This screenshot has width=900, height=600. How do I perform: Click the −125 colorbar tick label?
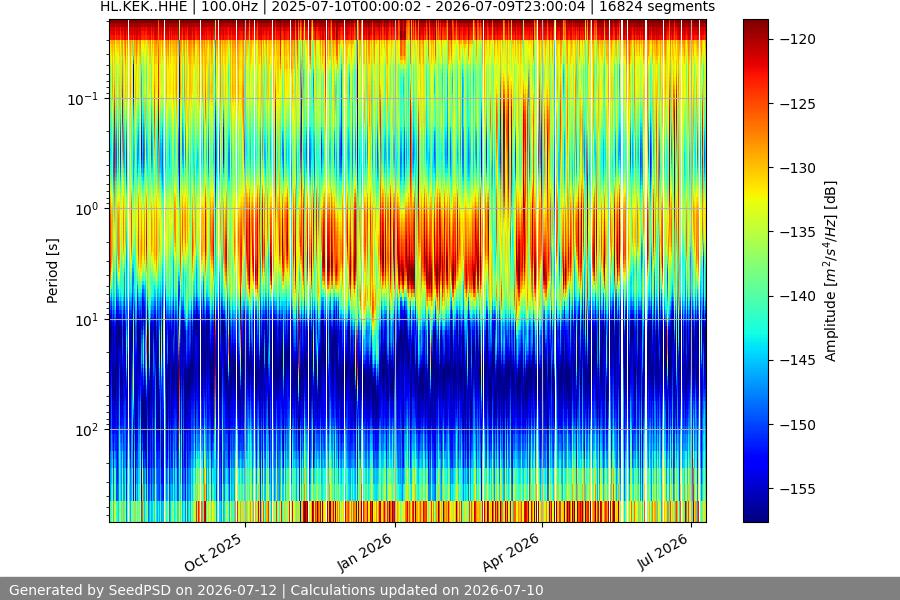point(798,104)
